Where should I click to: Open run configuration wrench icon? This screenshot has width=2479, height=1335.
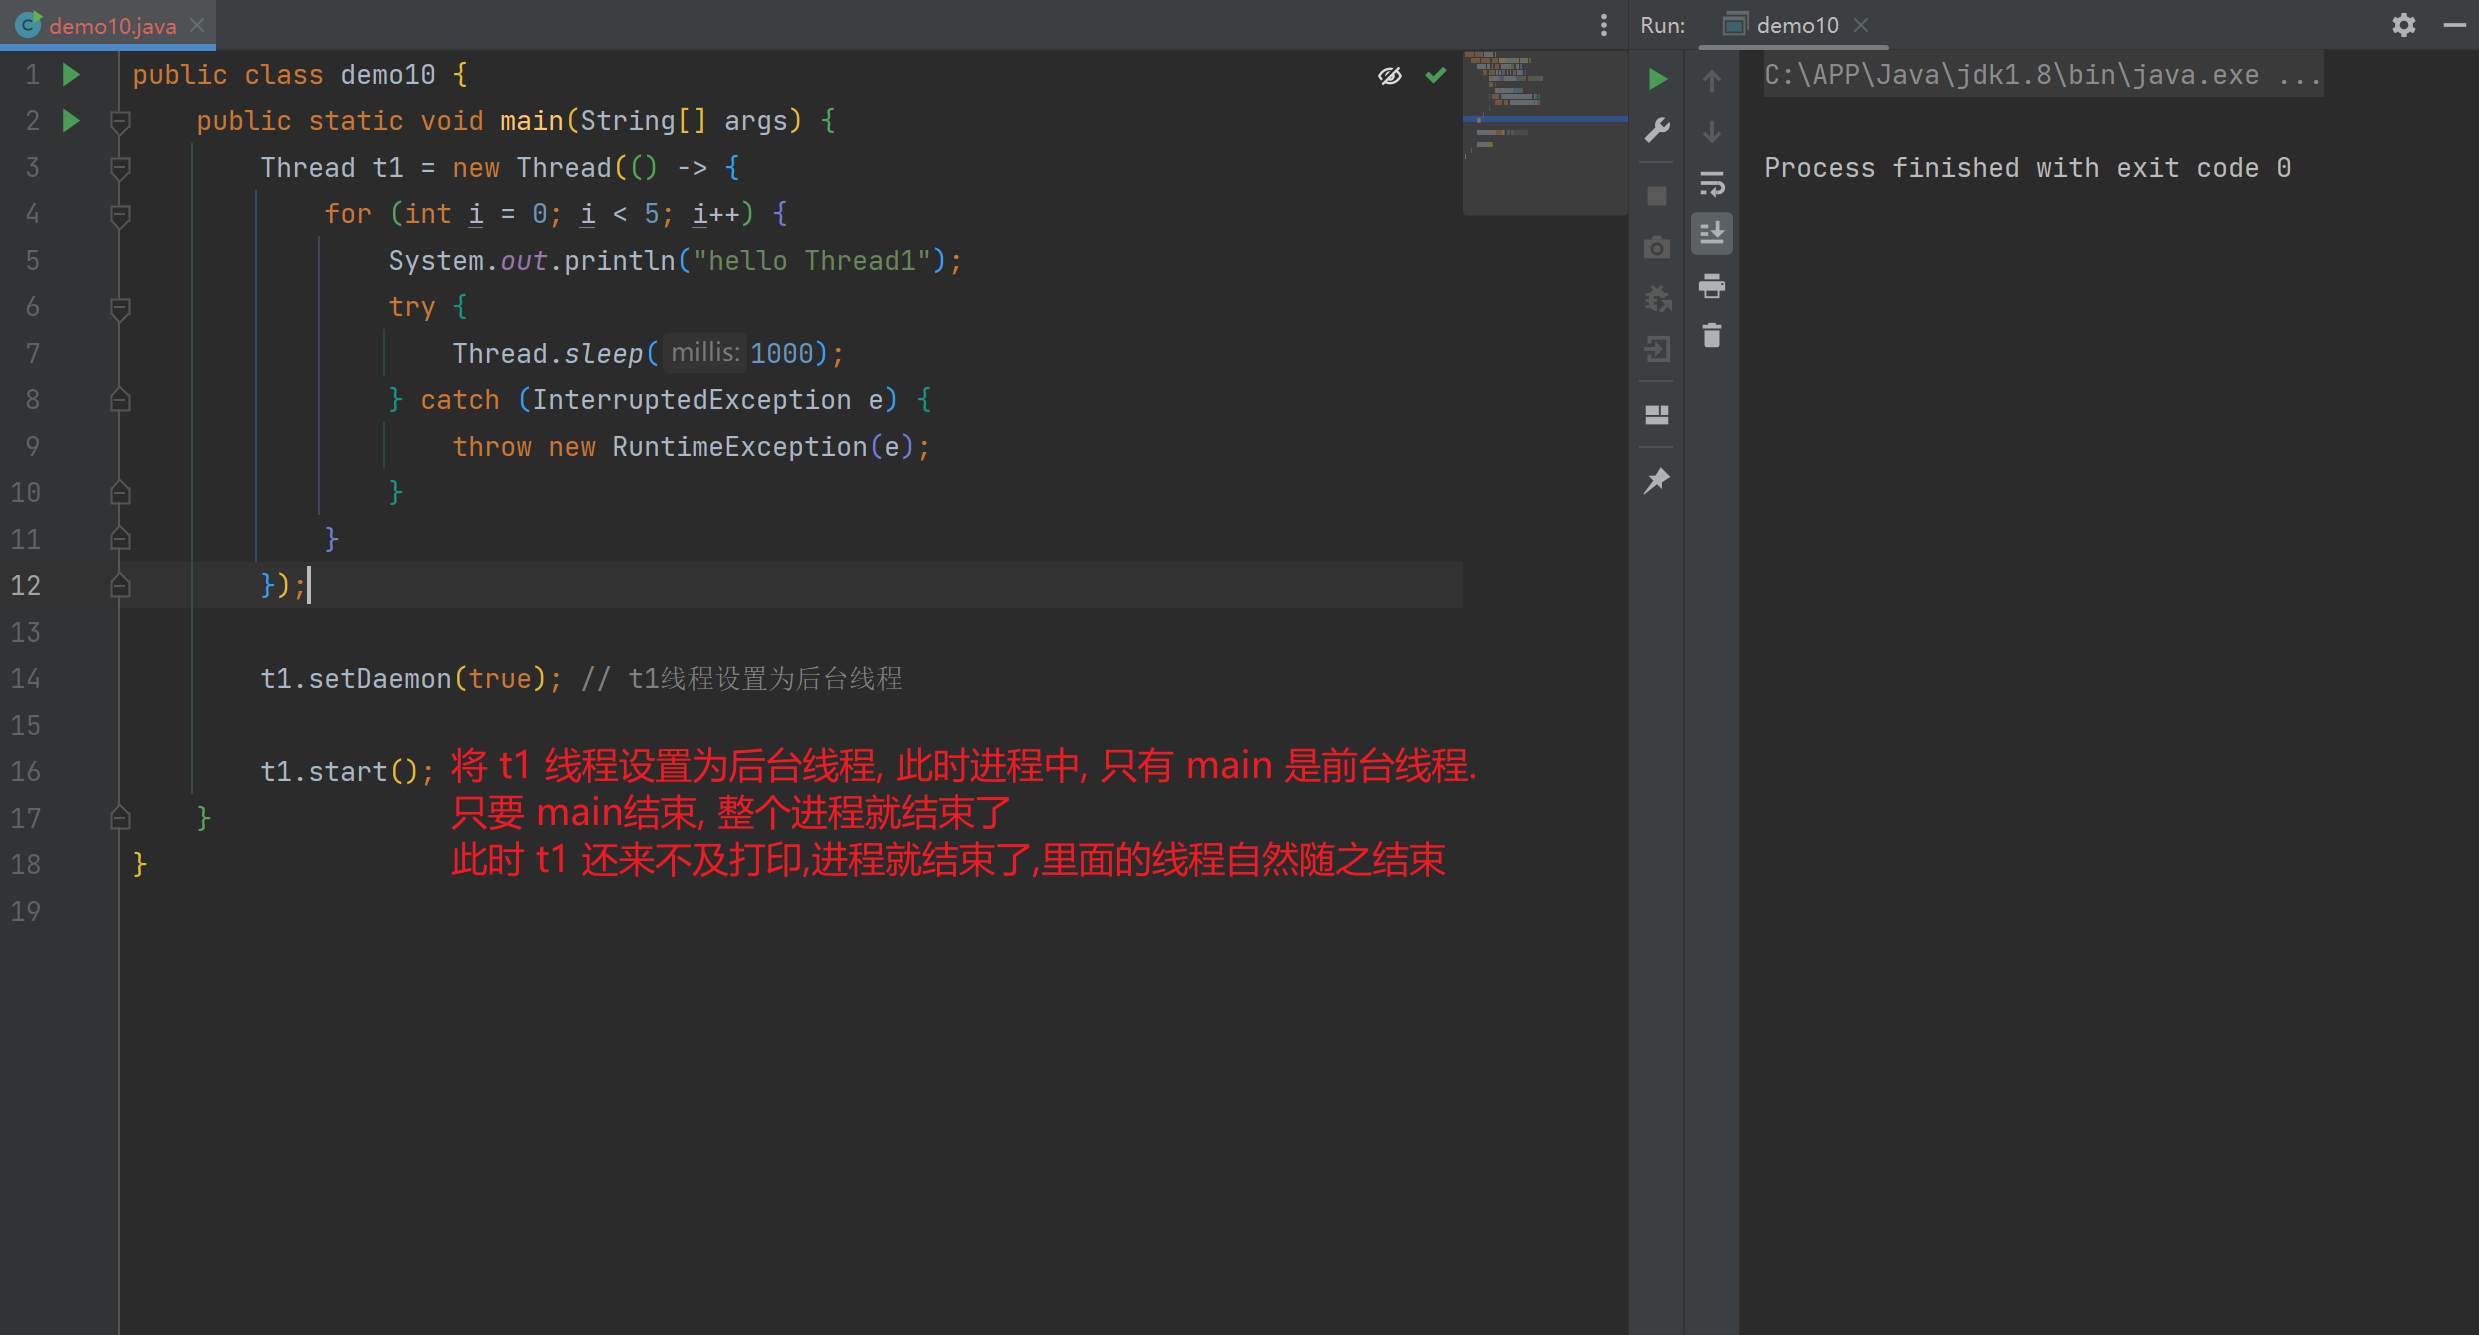coord(1657,130)
